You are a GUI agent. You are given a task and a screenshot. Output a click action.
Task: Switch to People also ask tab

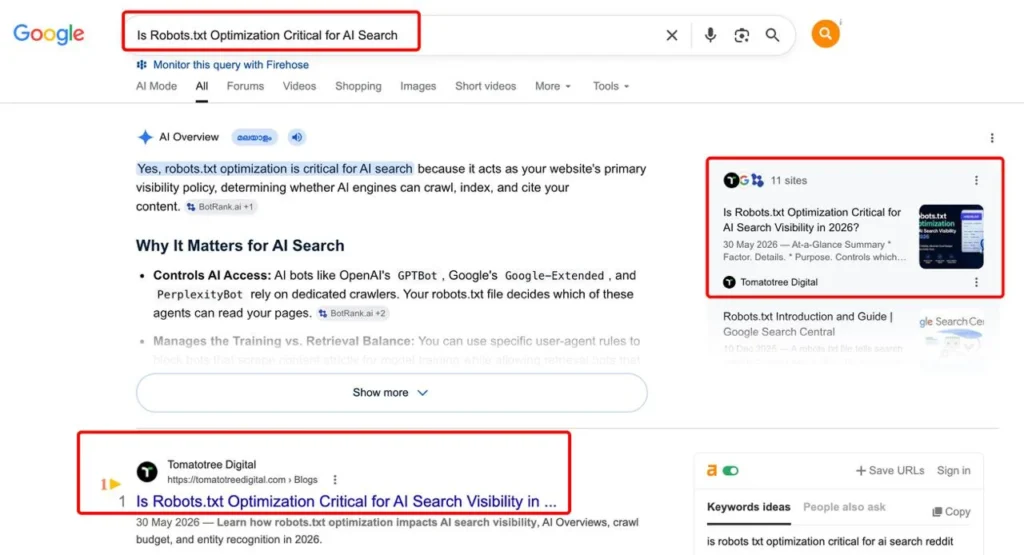tap(844, 507)
